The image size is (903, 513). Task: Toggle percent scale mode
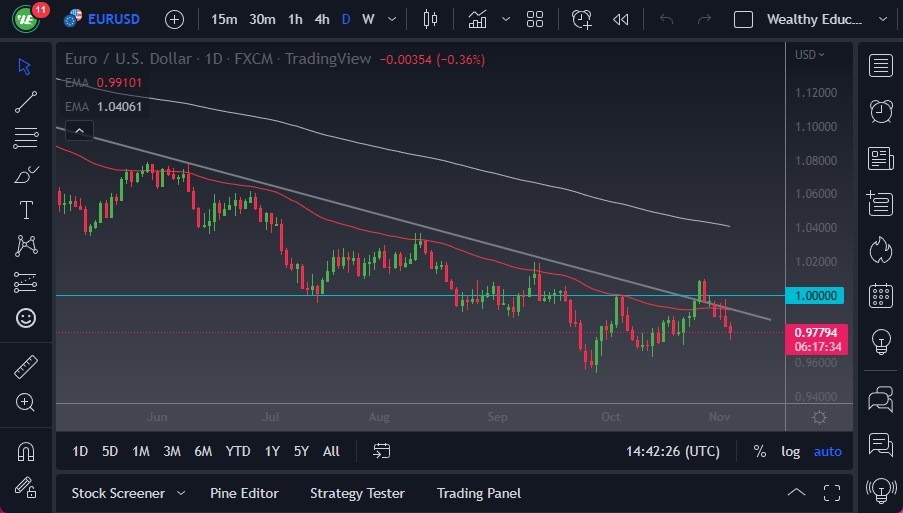pos(760,451)
